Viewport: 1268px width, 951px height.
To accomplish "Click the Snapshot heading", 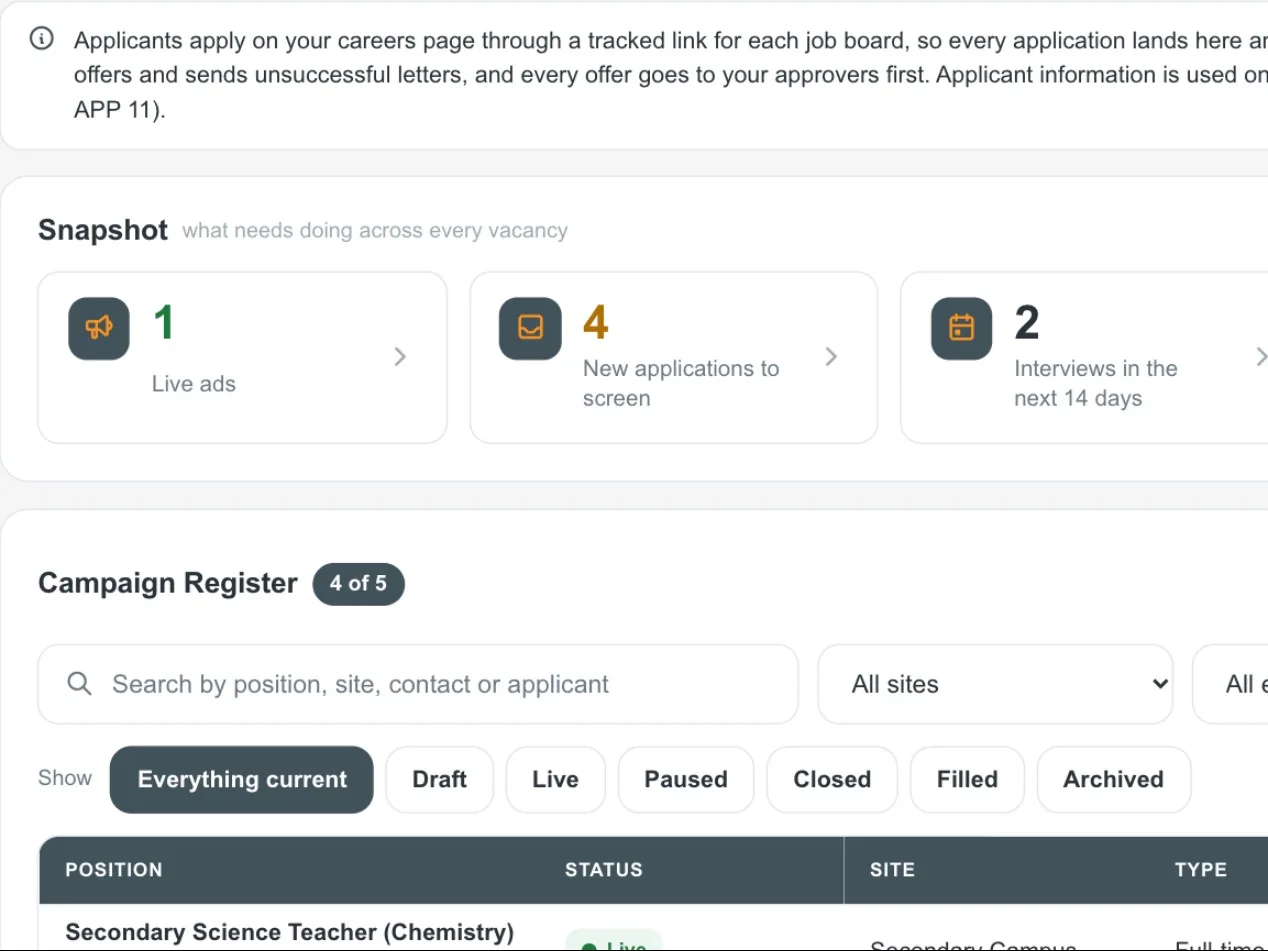I will click(x=103, y=230).
